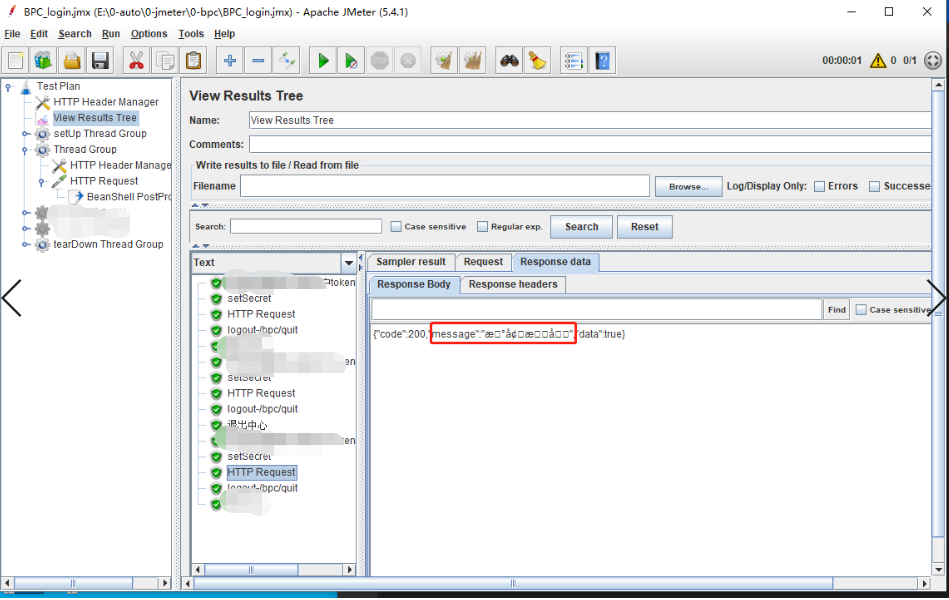Click the Open file folder icon

tap(72, 61)
